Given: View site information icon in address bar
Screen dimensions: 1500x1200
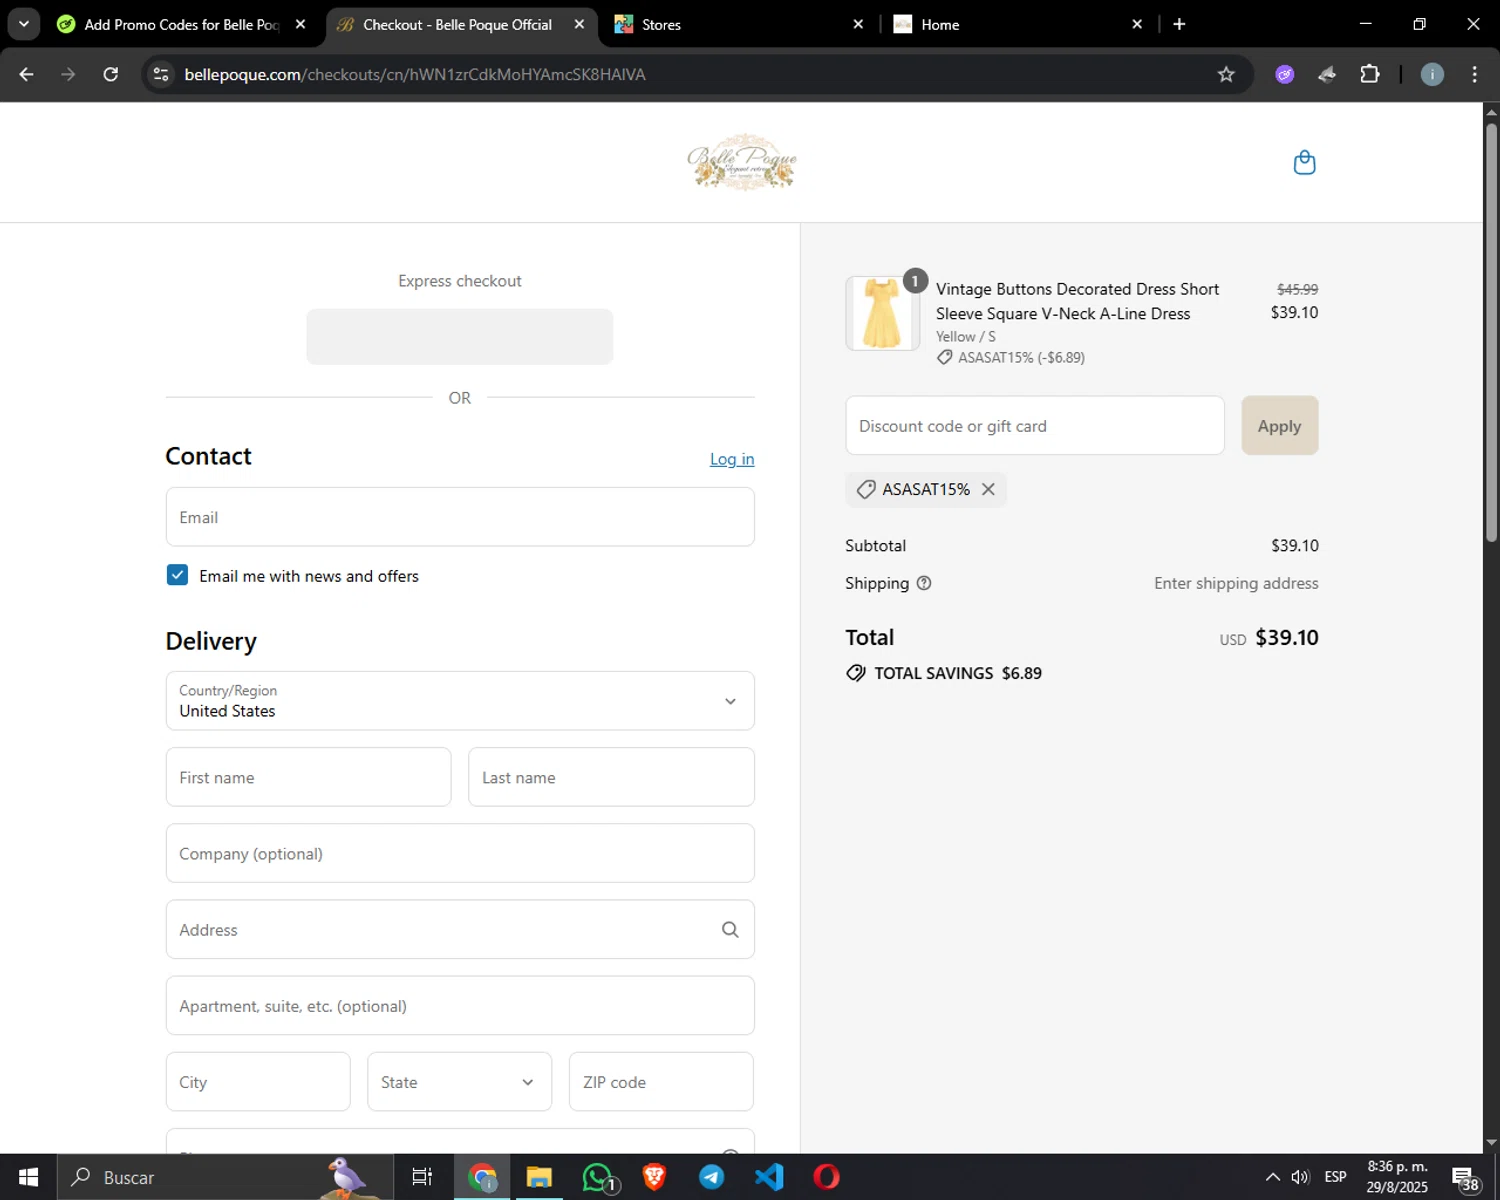Looking at the screenshot, I should [161, 74].
